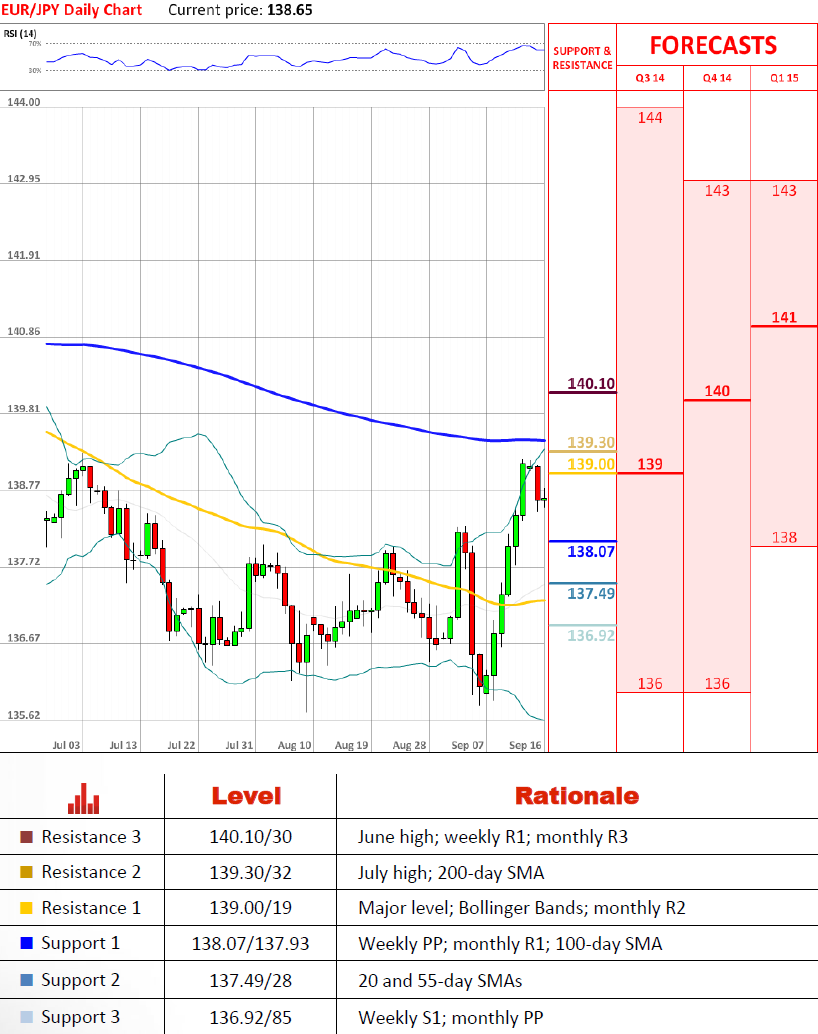This screenshot has height=1034, width=818.
Task: Click the 'Resistance 1' row label
Action: coord(91,908)
